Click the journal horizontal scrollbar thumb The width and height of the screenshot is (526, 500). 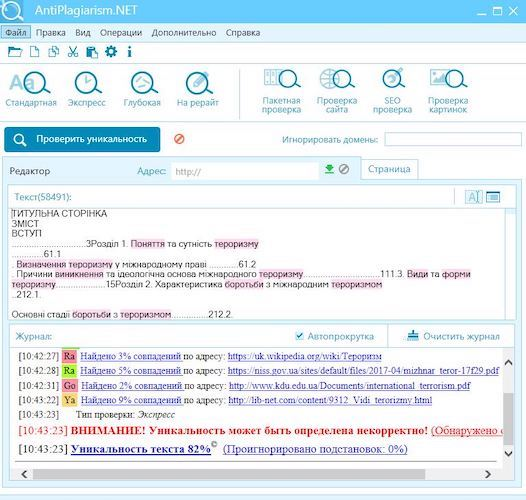229,474
